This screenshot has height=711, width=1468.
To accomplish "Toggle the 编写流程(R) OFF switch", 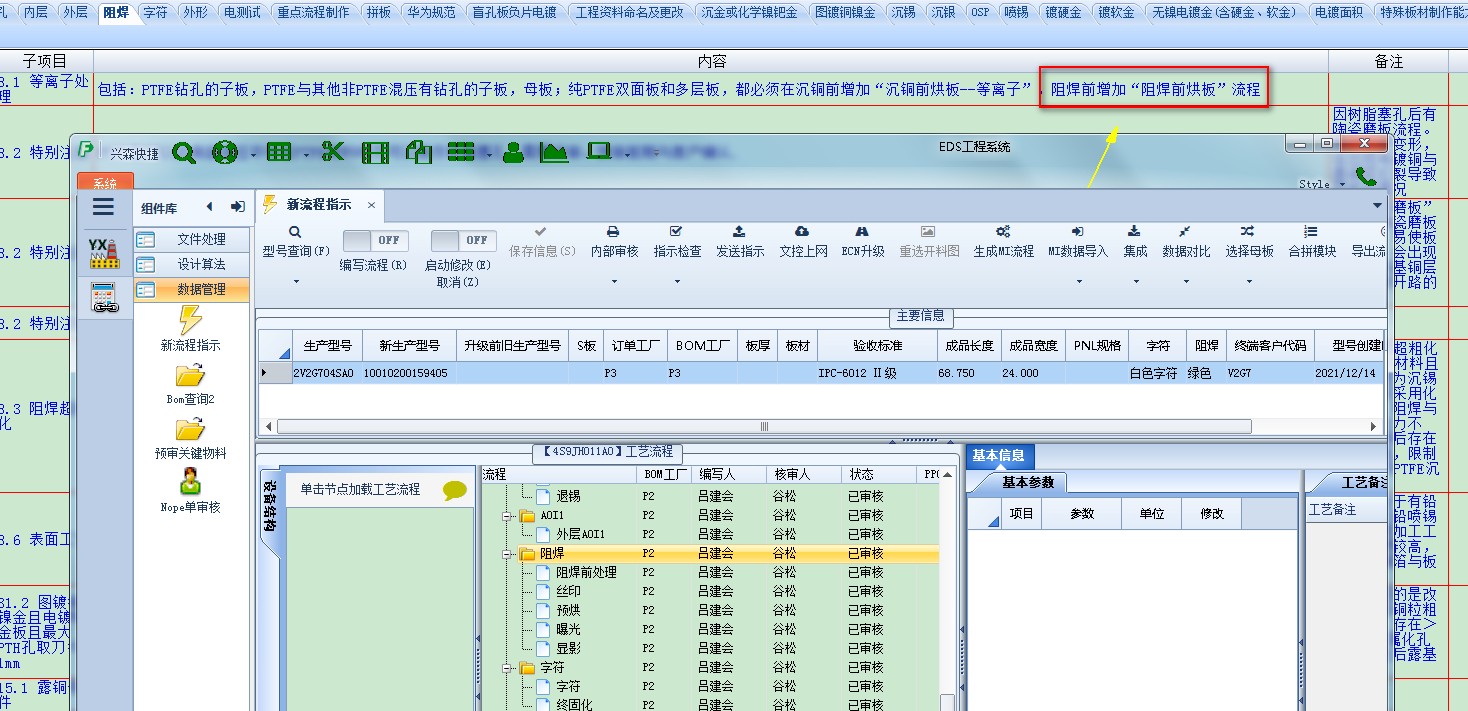I will tap(375, 241).
